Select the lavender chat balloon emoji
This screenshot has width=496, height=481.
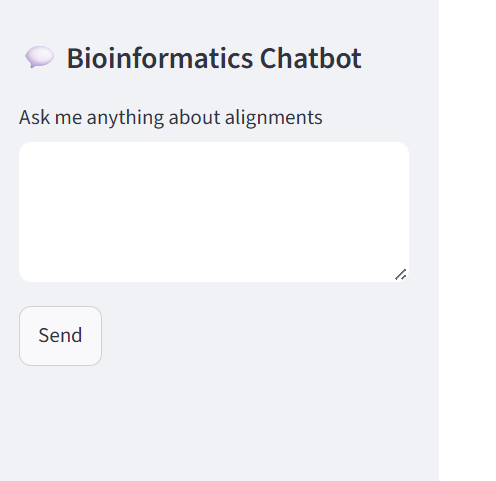point(40,57)
